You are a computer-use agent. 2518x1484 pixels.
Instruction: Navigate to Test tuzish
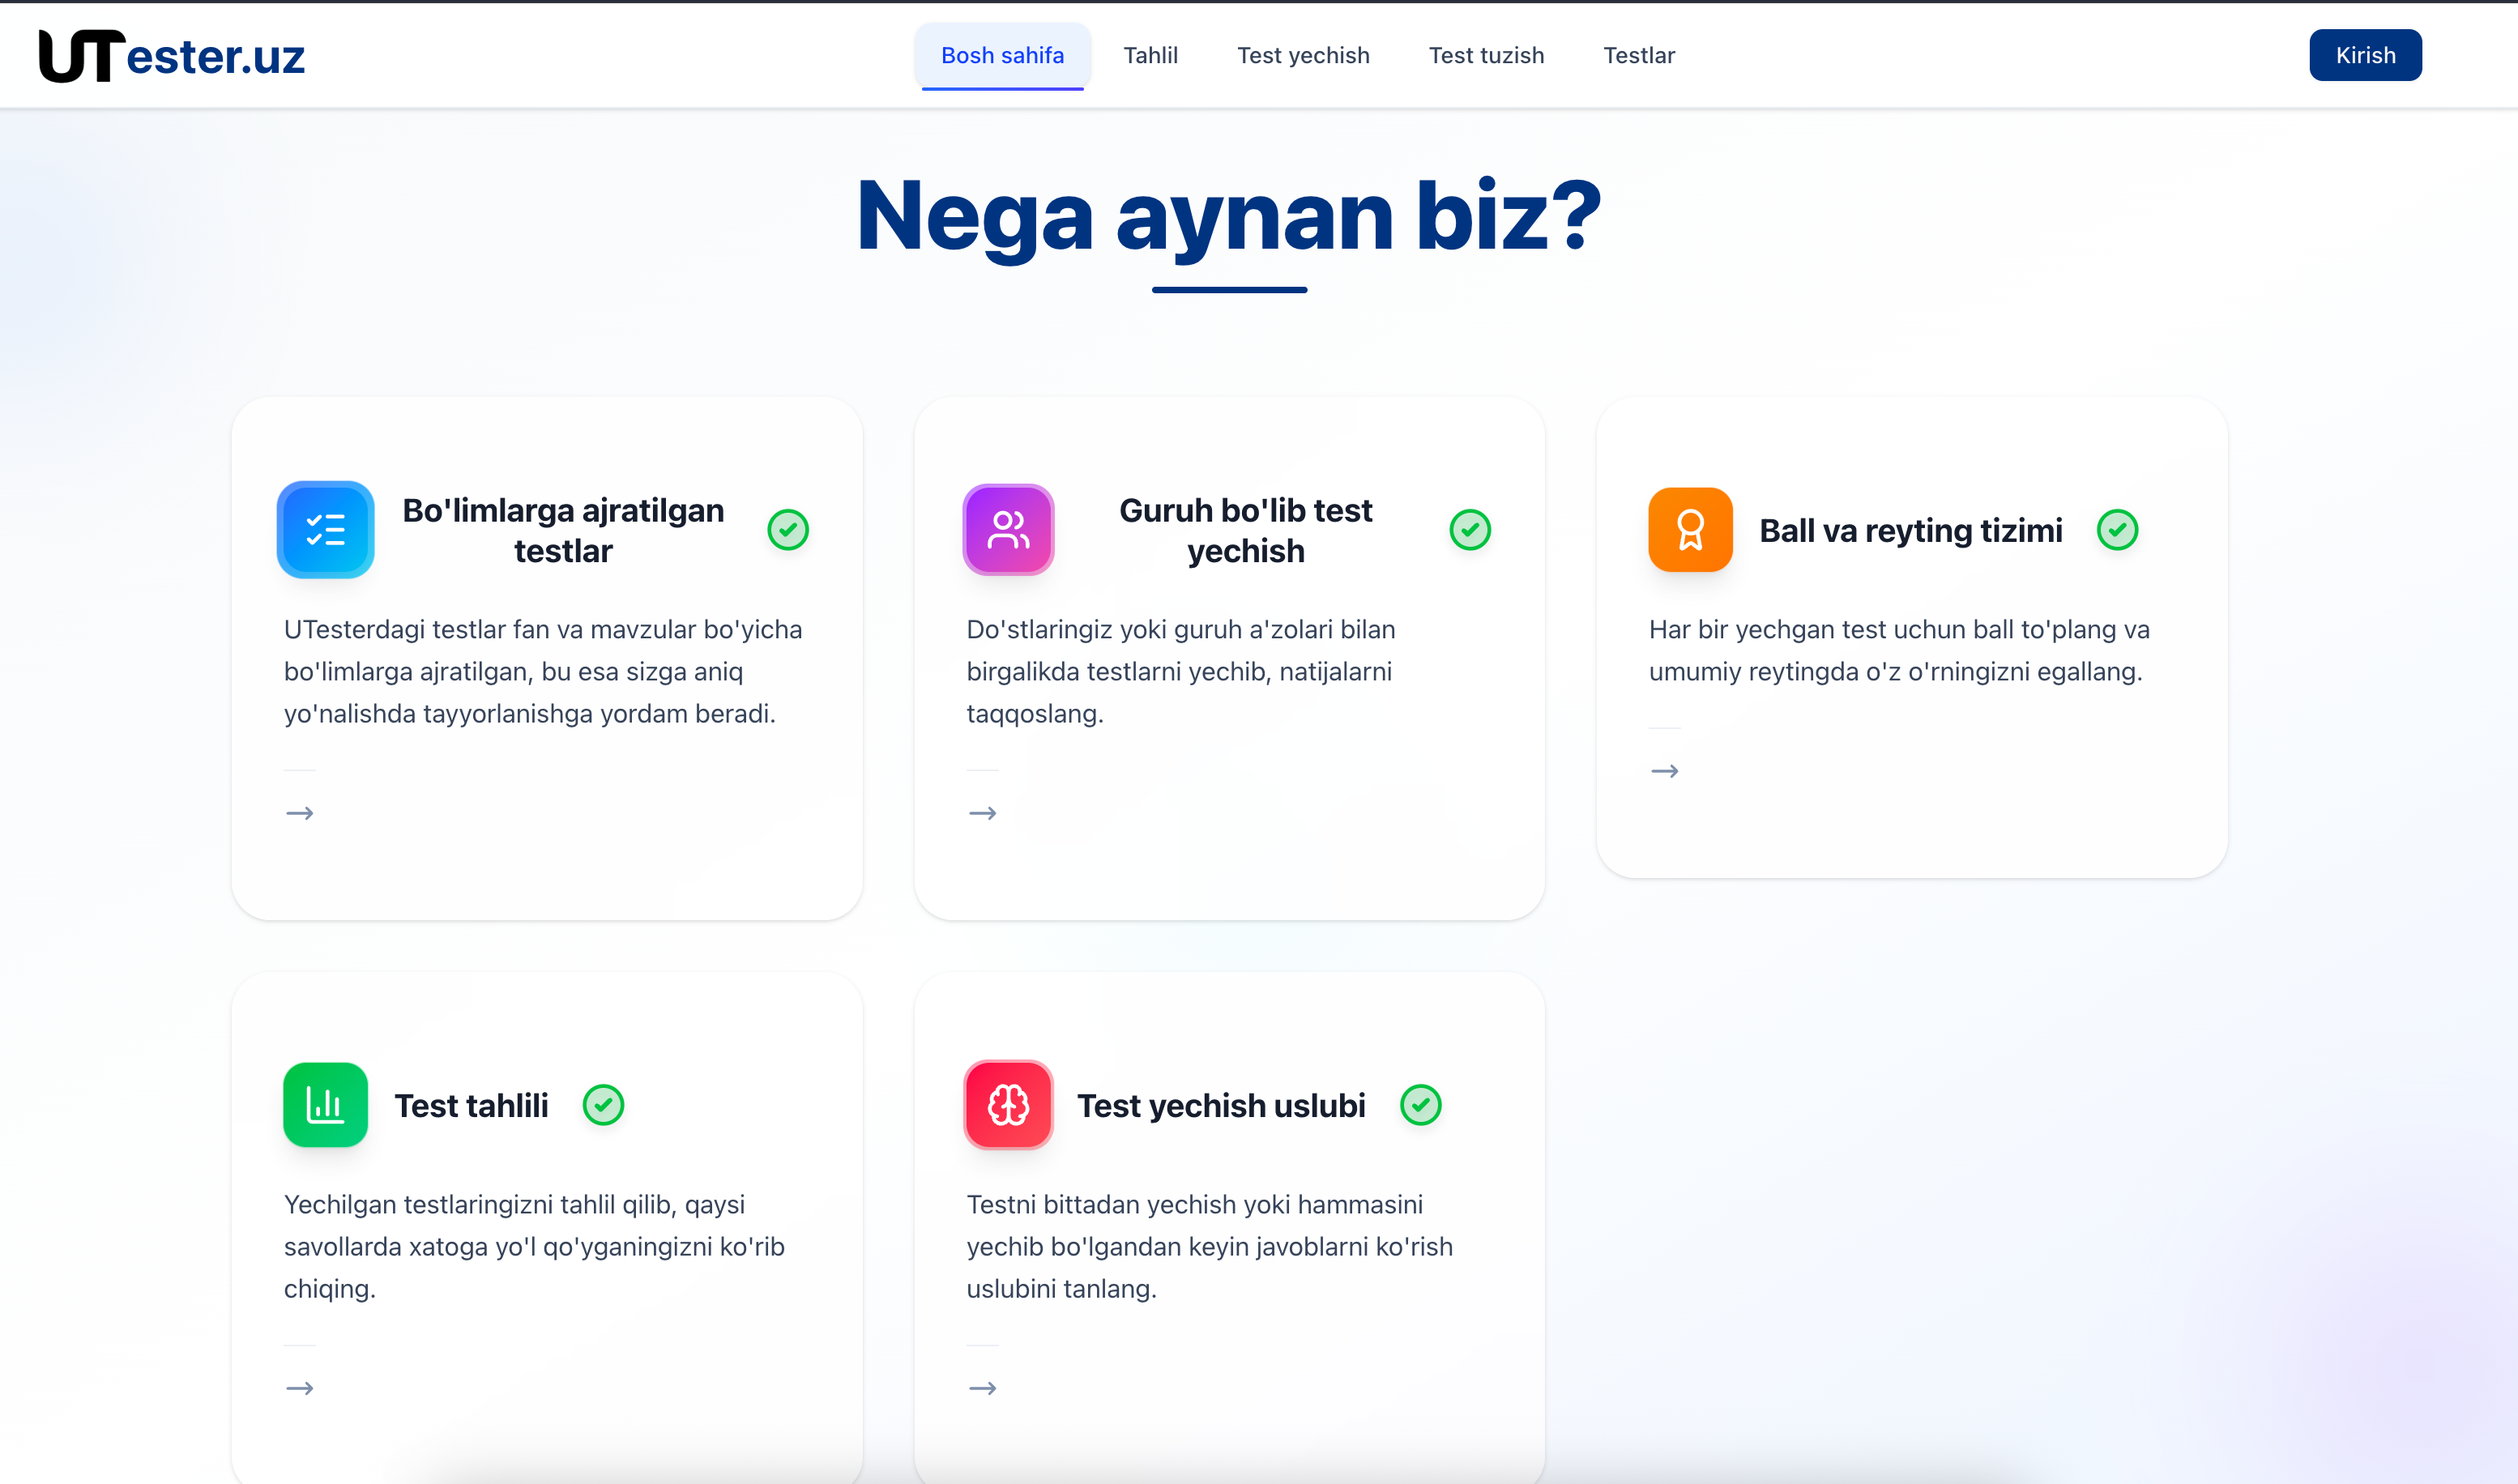tap(1486, 55)
